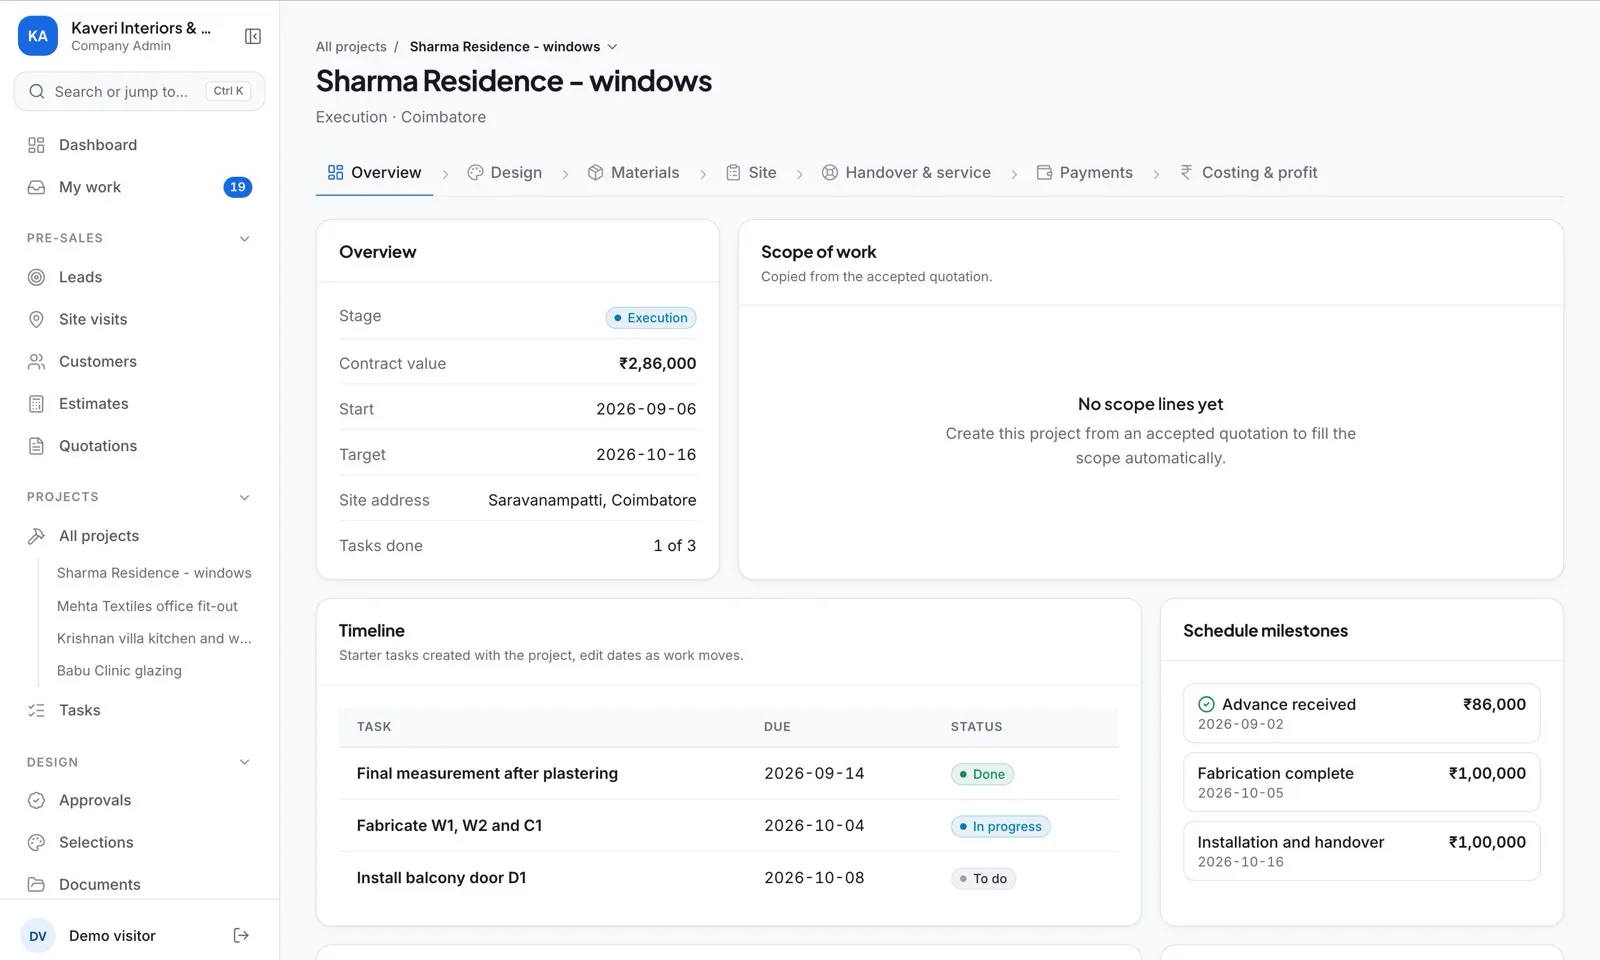Viewport: 1600px width, 960px height.
Task: Open the Costing & profit tab
Action: click(x=1248, y=172)
